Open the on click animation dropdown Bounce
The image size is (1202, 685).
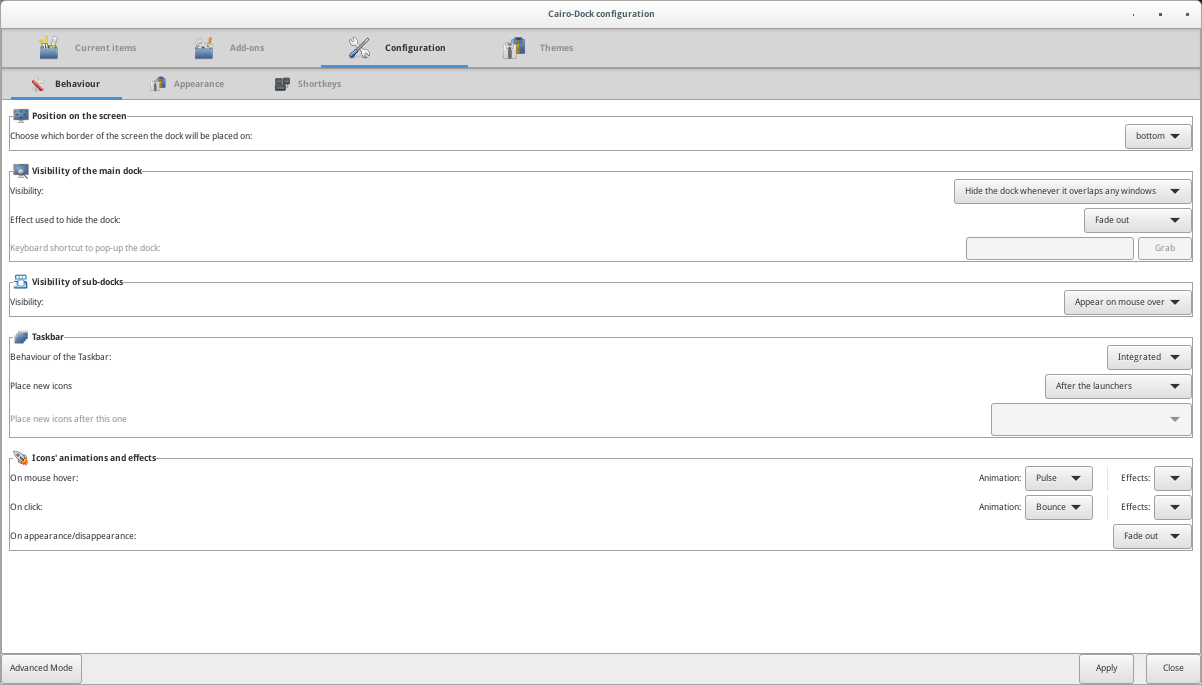[1059, 507]
